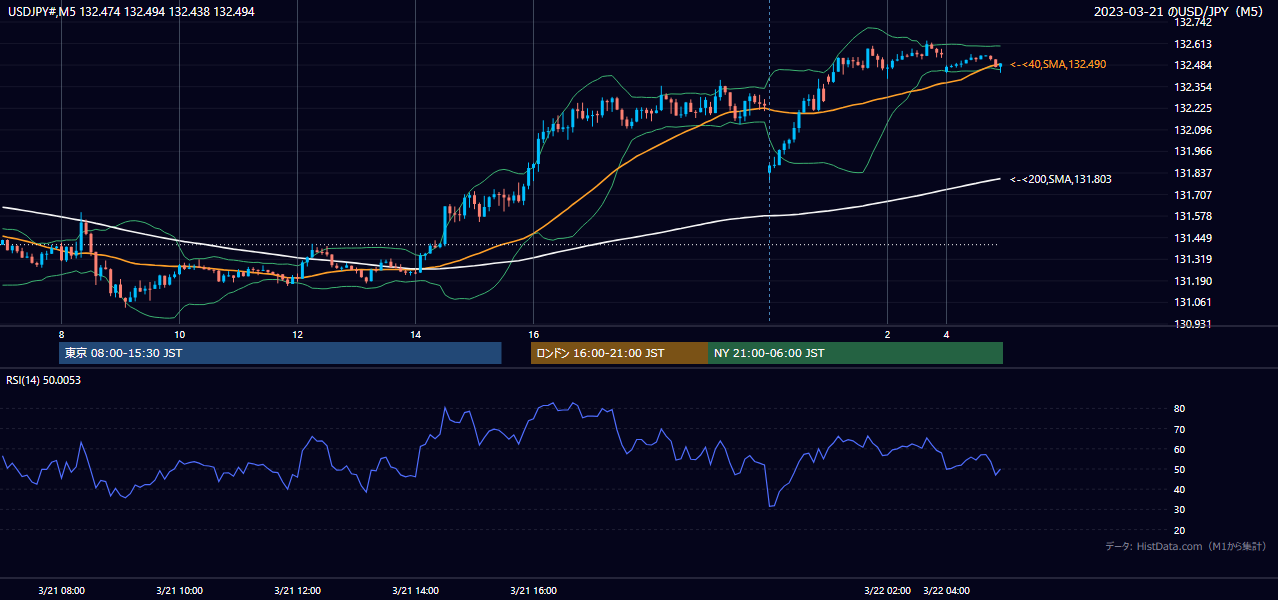Click price axis value 131.319

pyautogui.click(x=1192, y=259)
